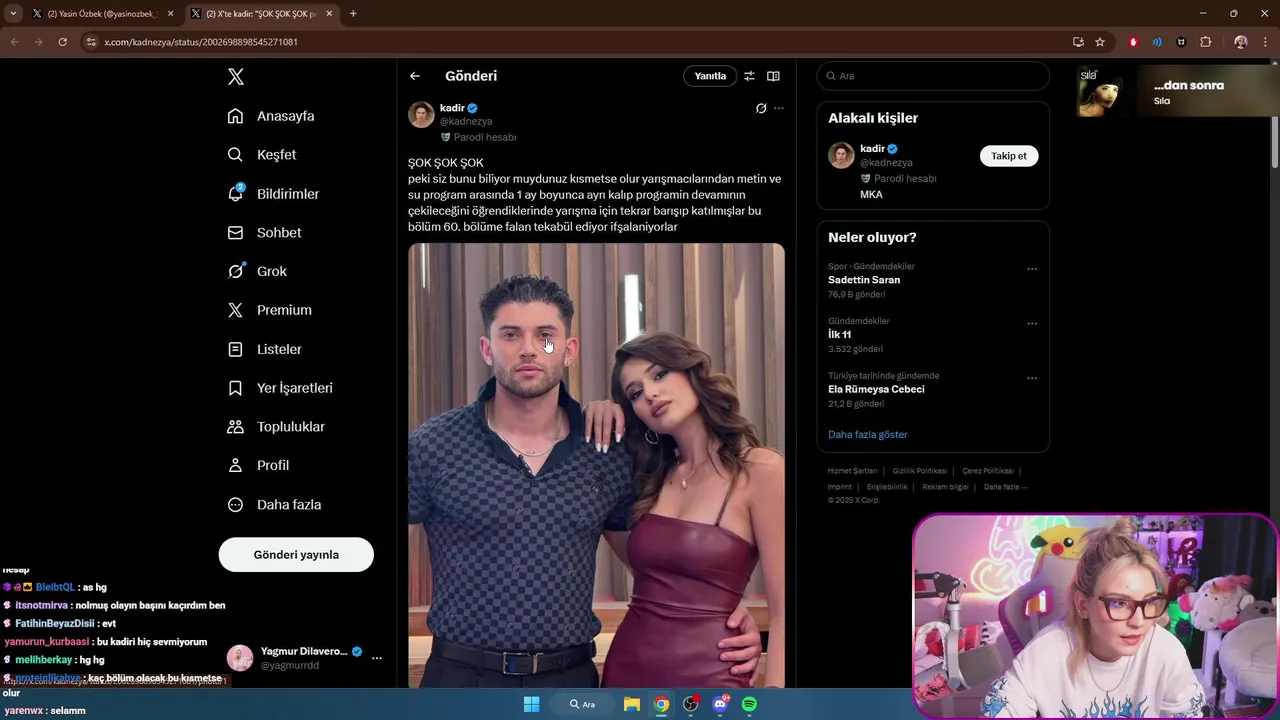Click kadir's avatar in Alakalı kişiler
Viewport: 1280px width, 720px height.
click(x=841, y=155)
